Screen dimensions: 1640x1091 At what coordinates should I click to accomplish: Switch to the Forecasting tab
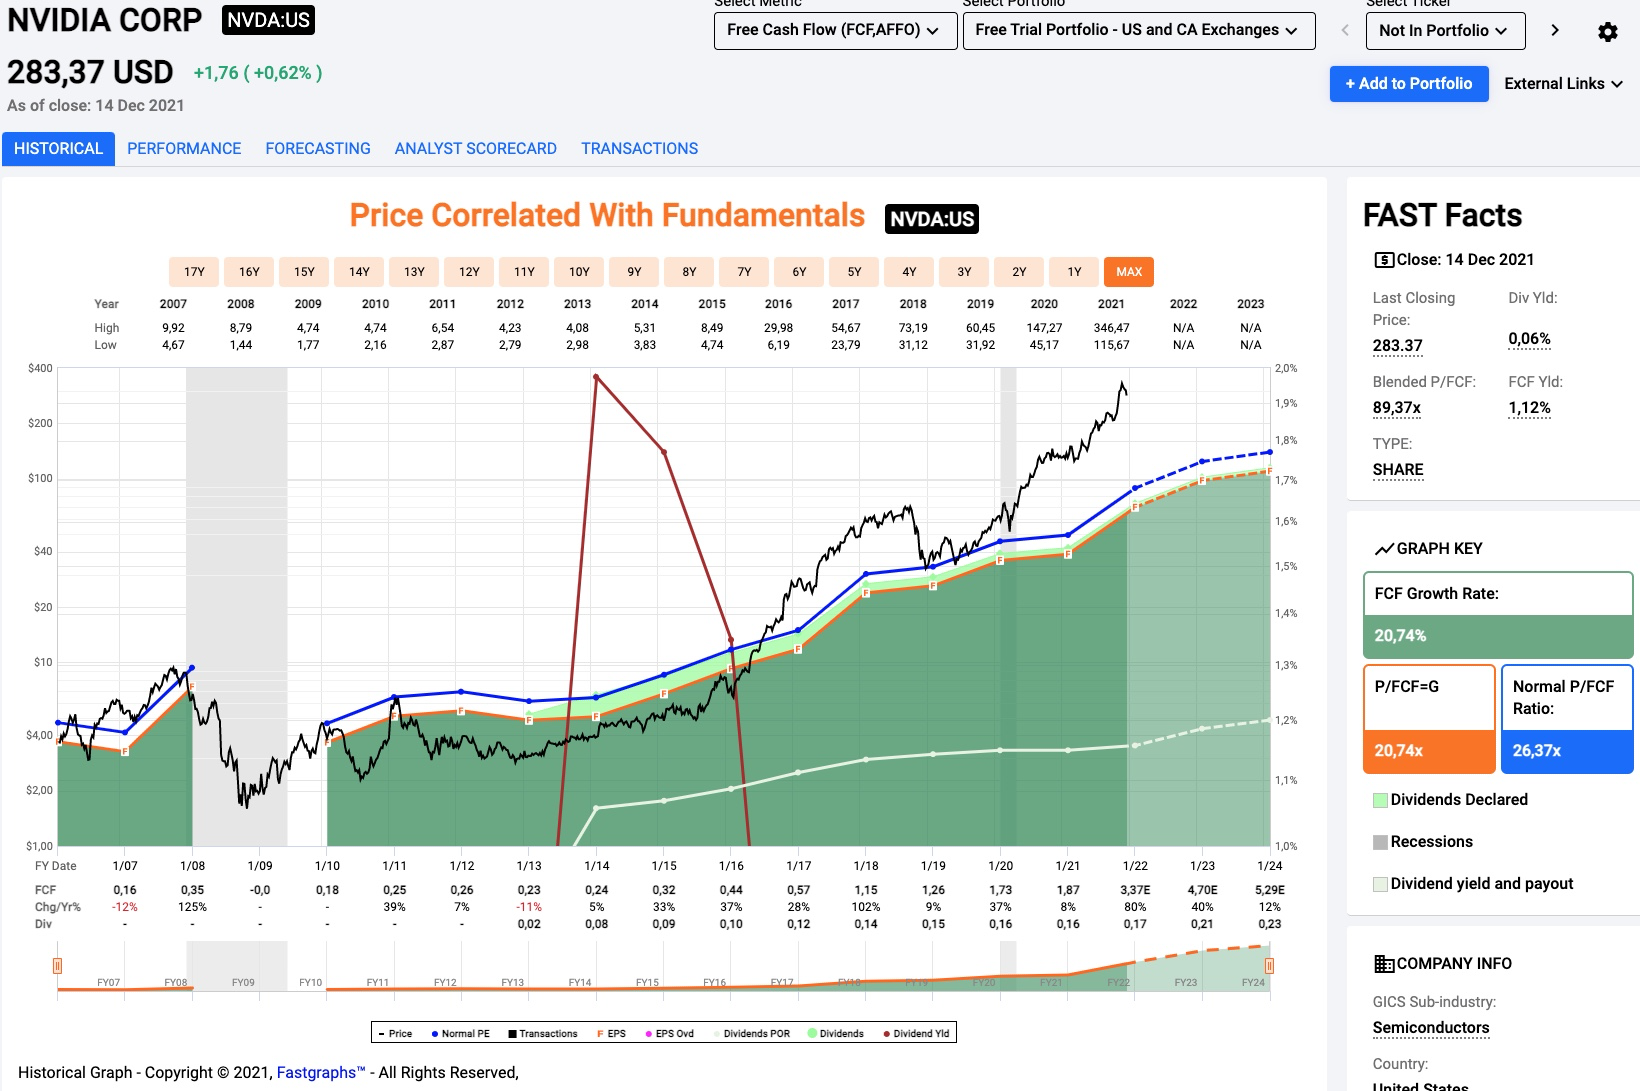[318, 149]
